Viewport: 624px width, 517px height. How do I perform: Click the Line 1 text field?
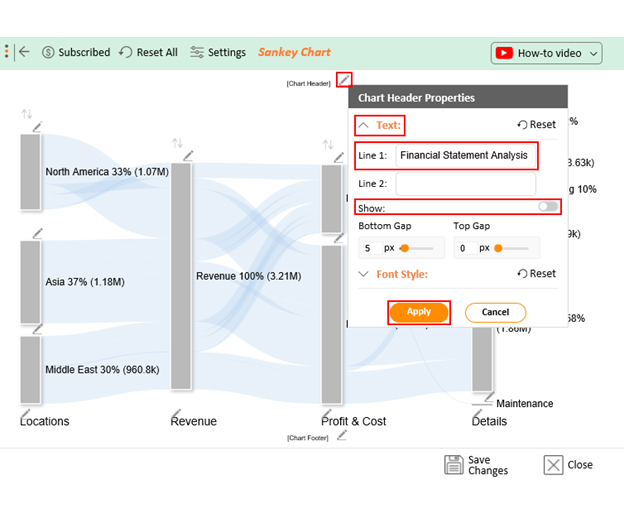pyautogui.click(x=465, y=155)
